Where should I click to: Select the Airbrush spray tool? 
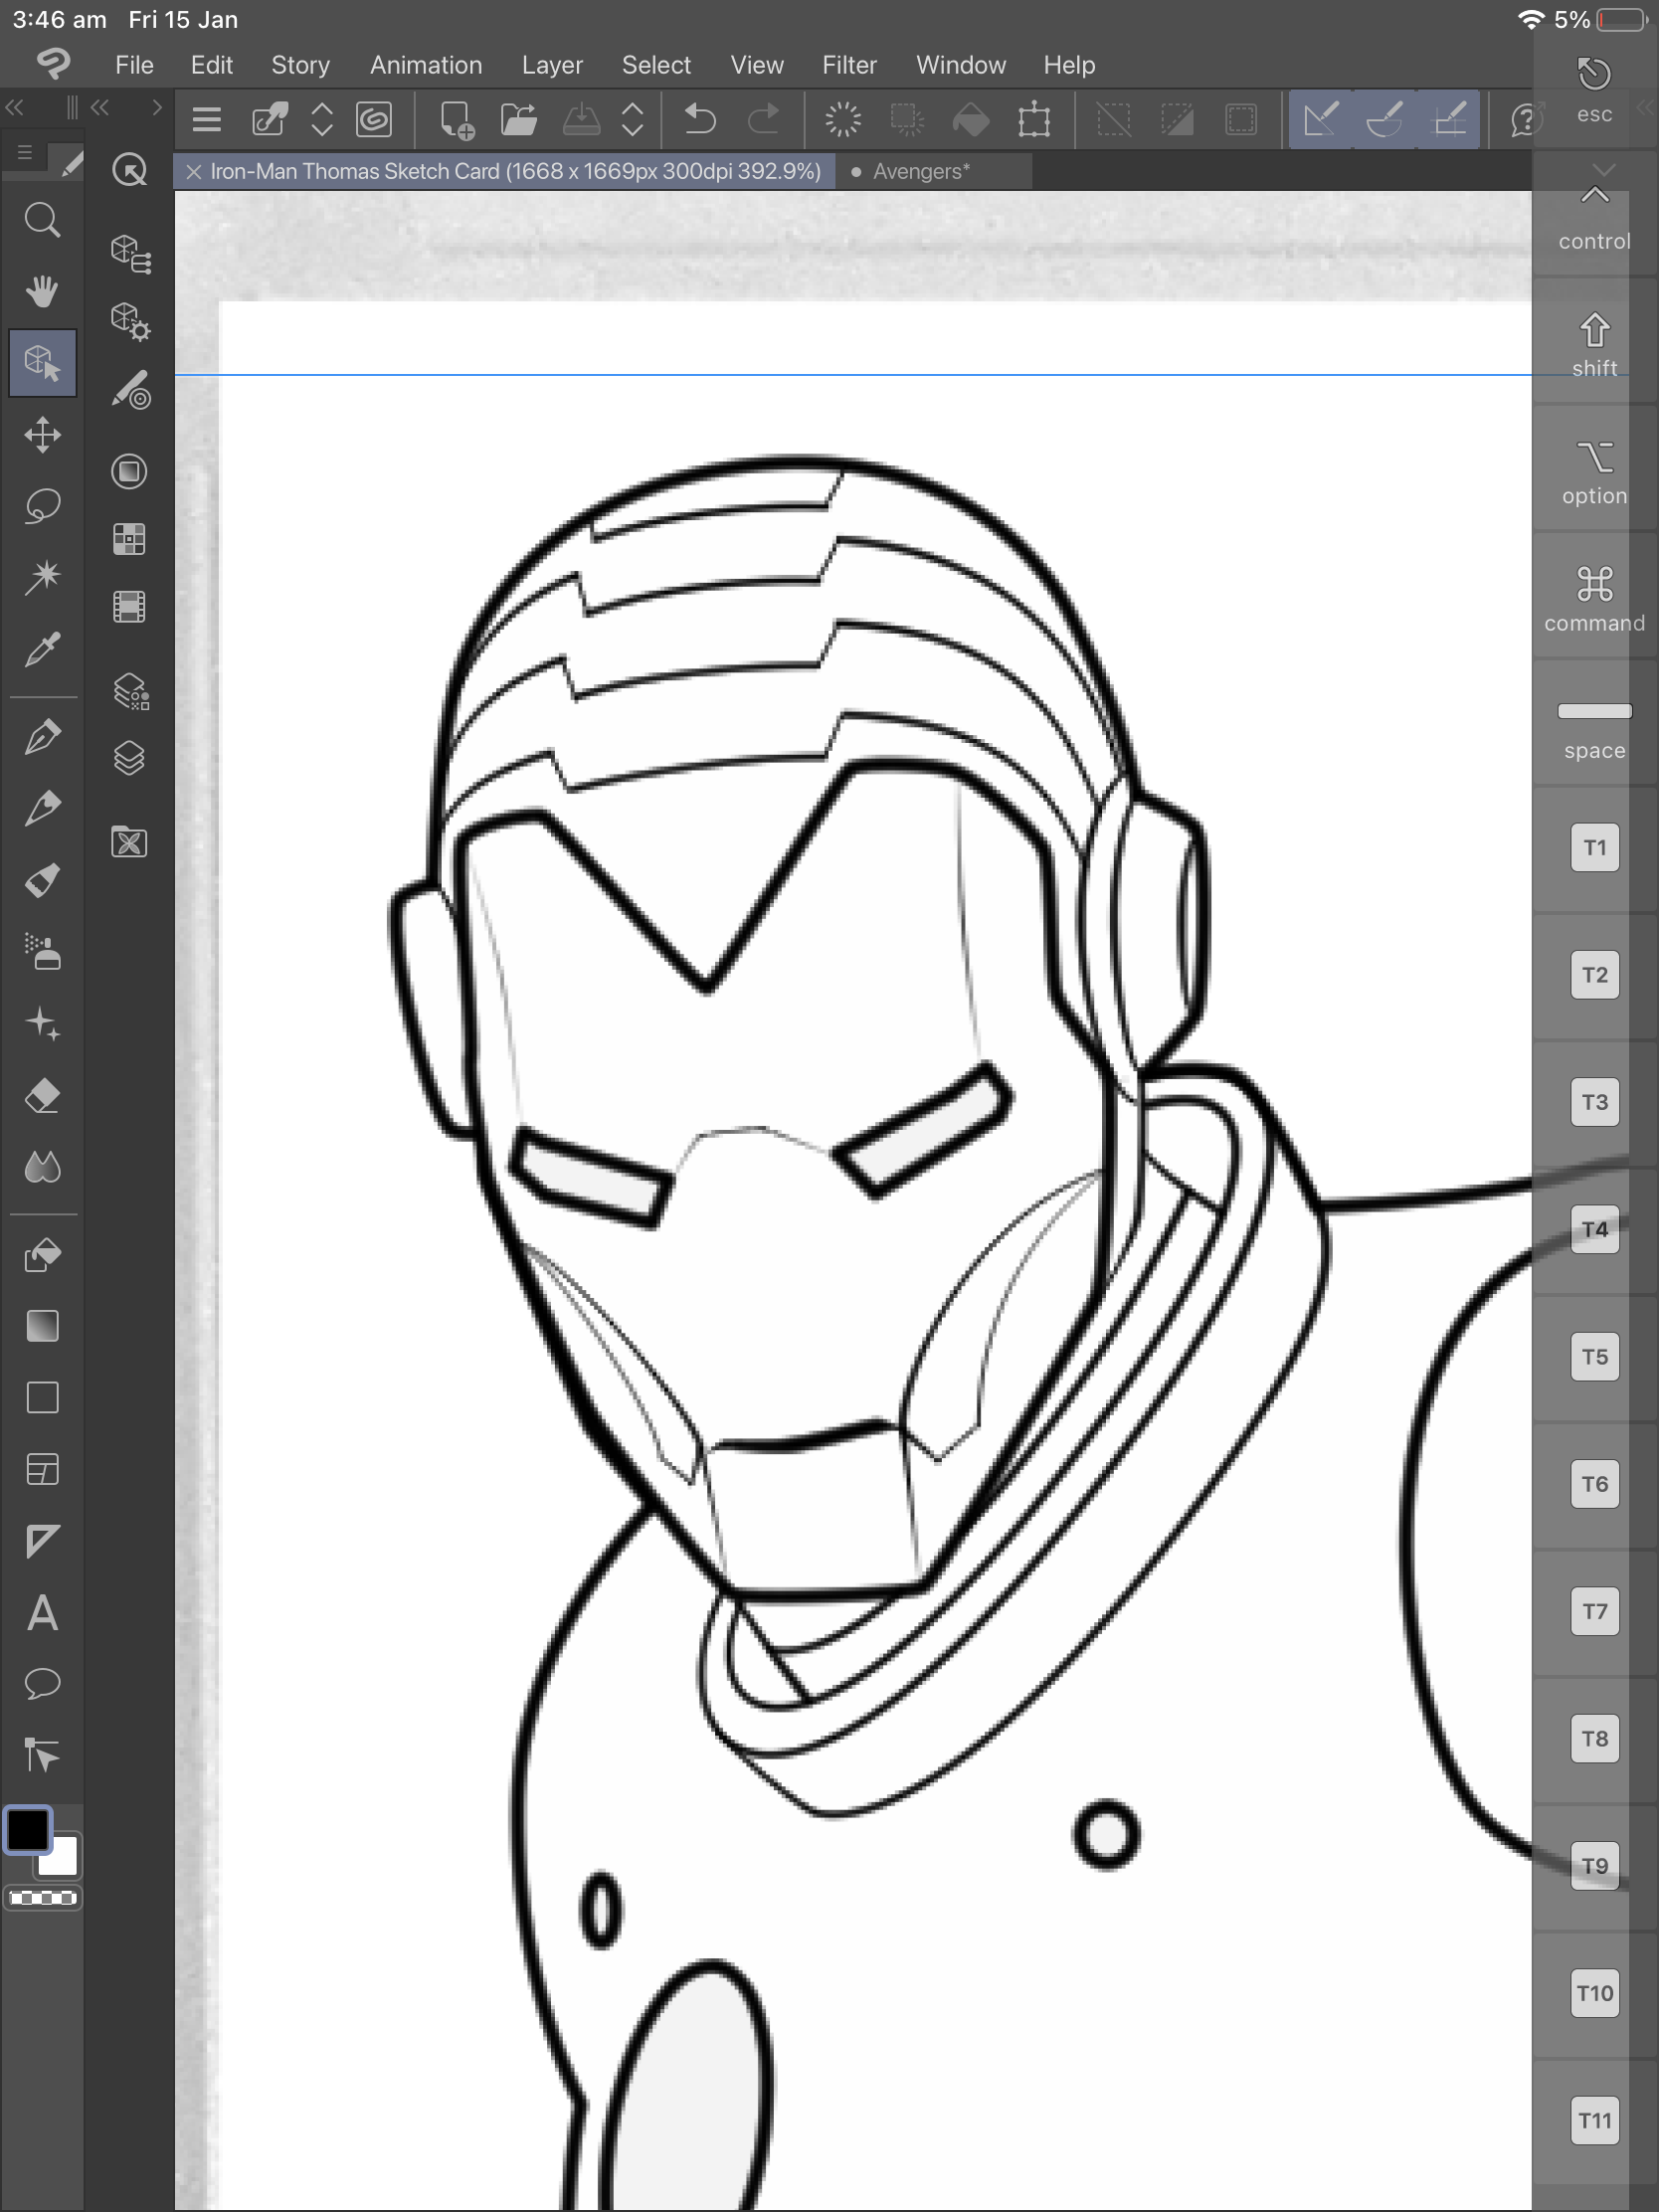42,952
